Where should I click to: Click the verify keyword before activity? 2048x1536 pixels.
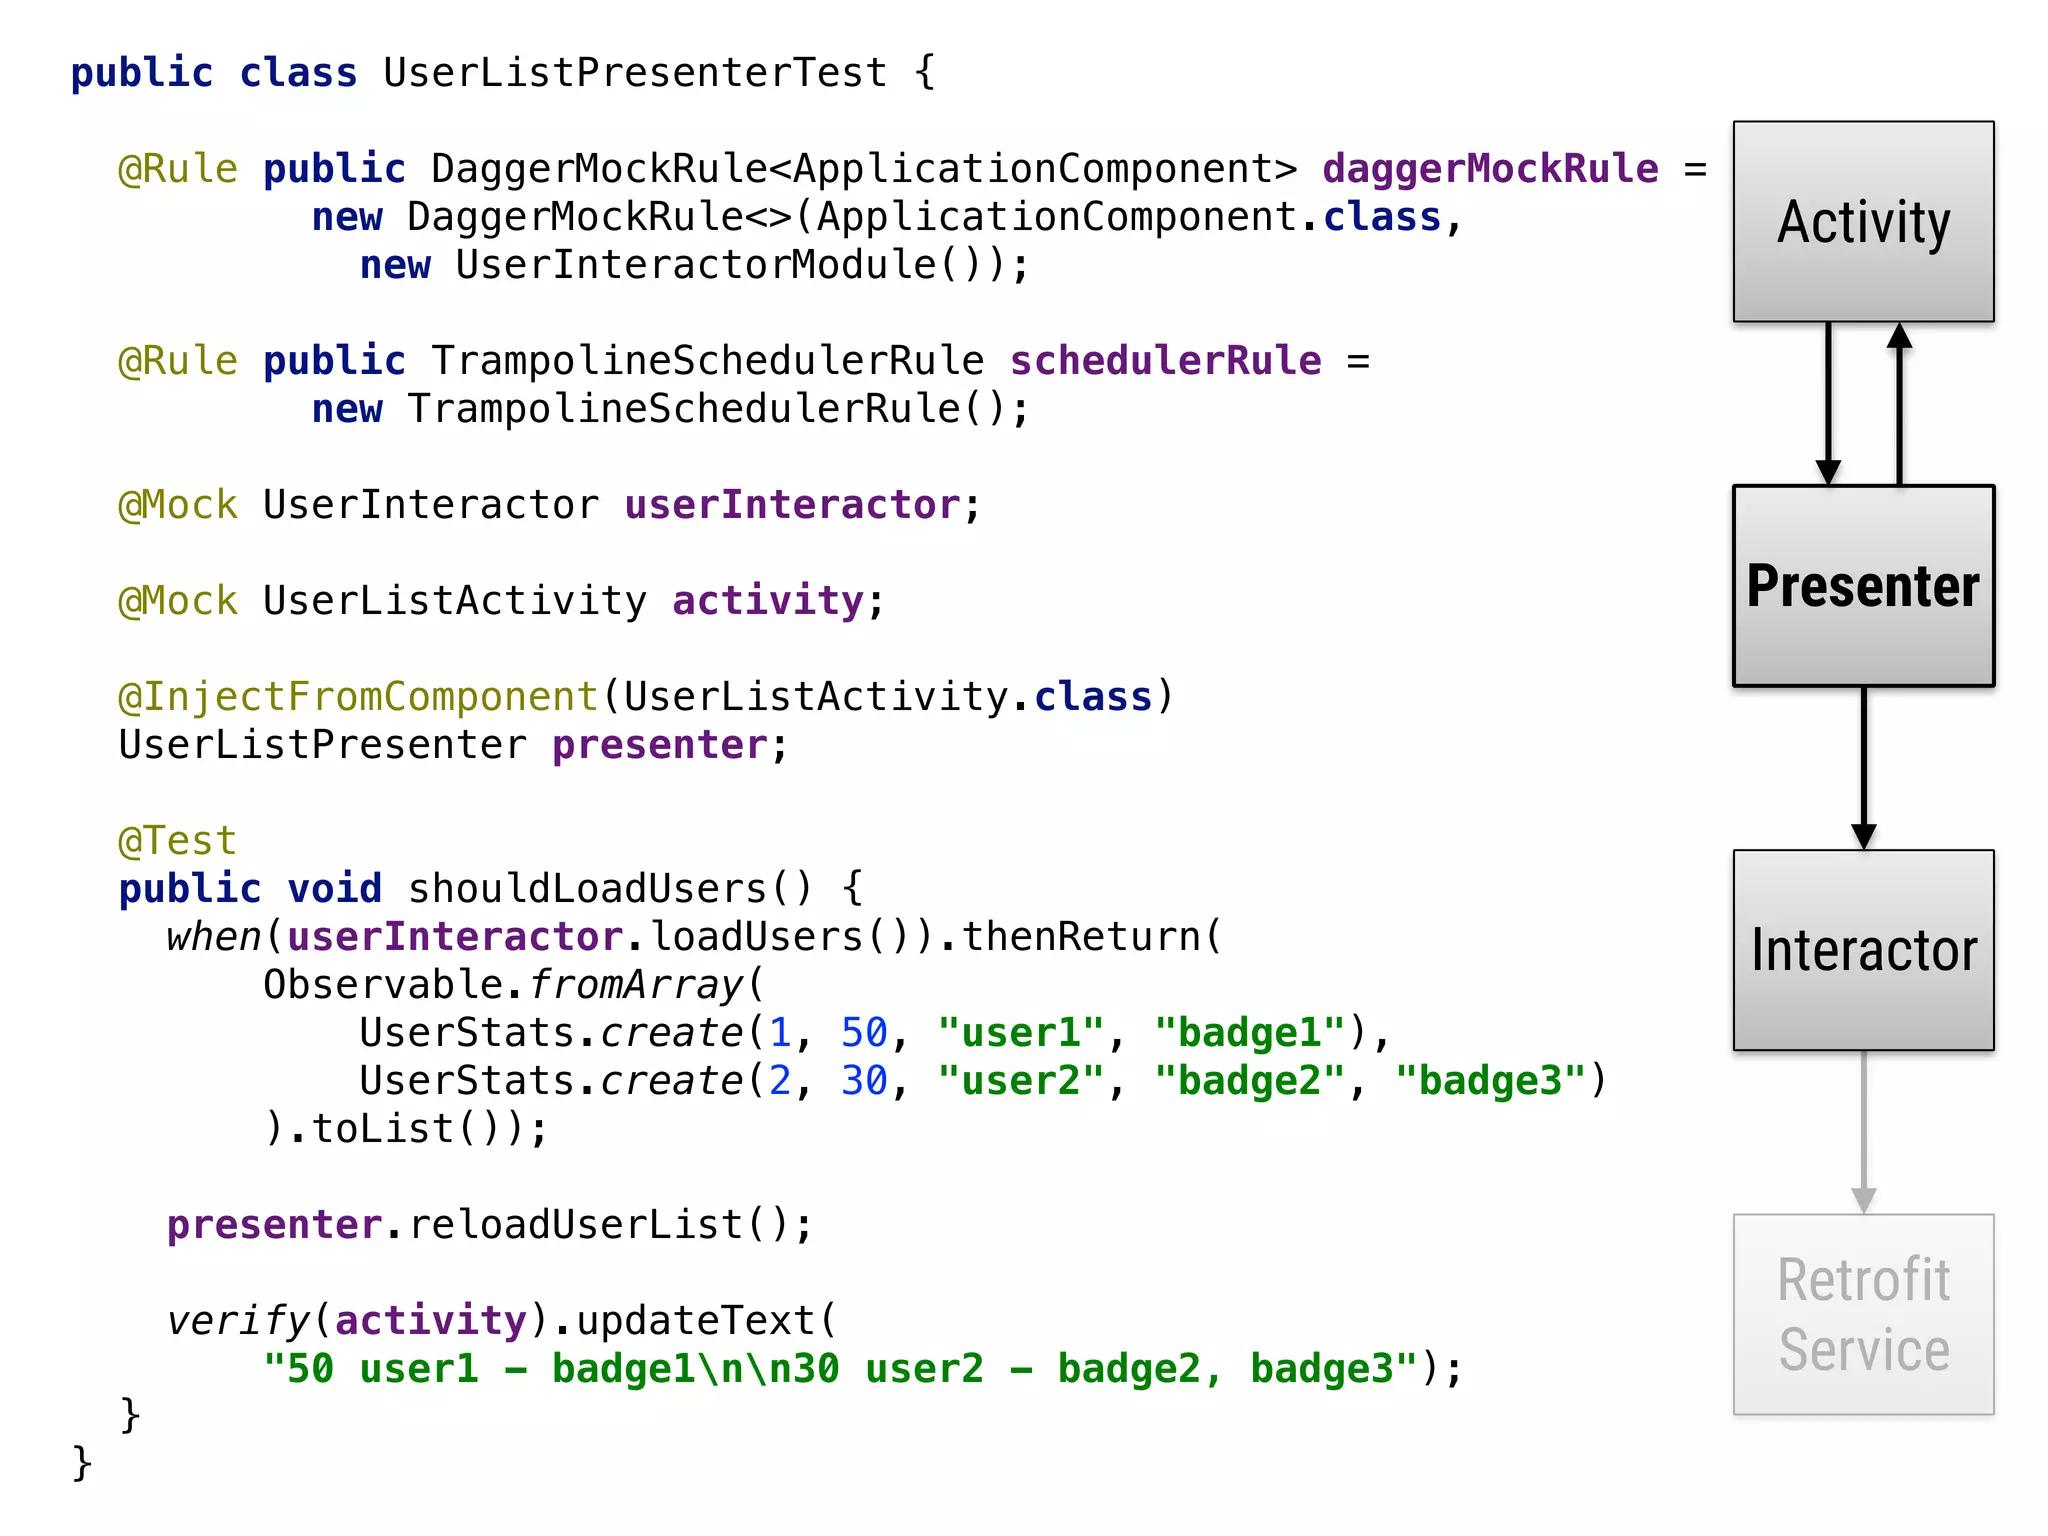[x=238, y=1321]
